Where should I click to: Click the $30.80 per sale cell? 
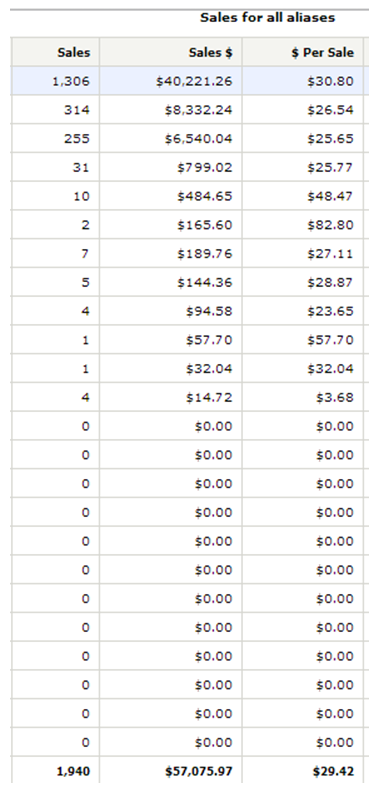click(x=302, y=81)
